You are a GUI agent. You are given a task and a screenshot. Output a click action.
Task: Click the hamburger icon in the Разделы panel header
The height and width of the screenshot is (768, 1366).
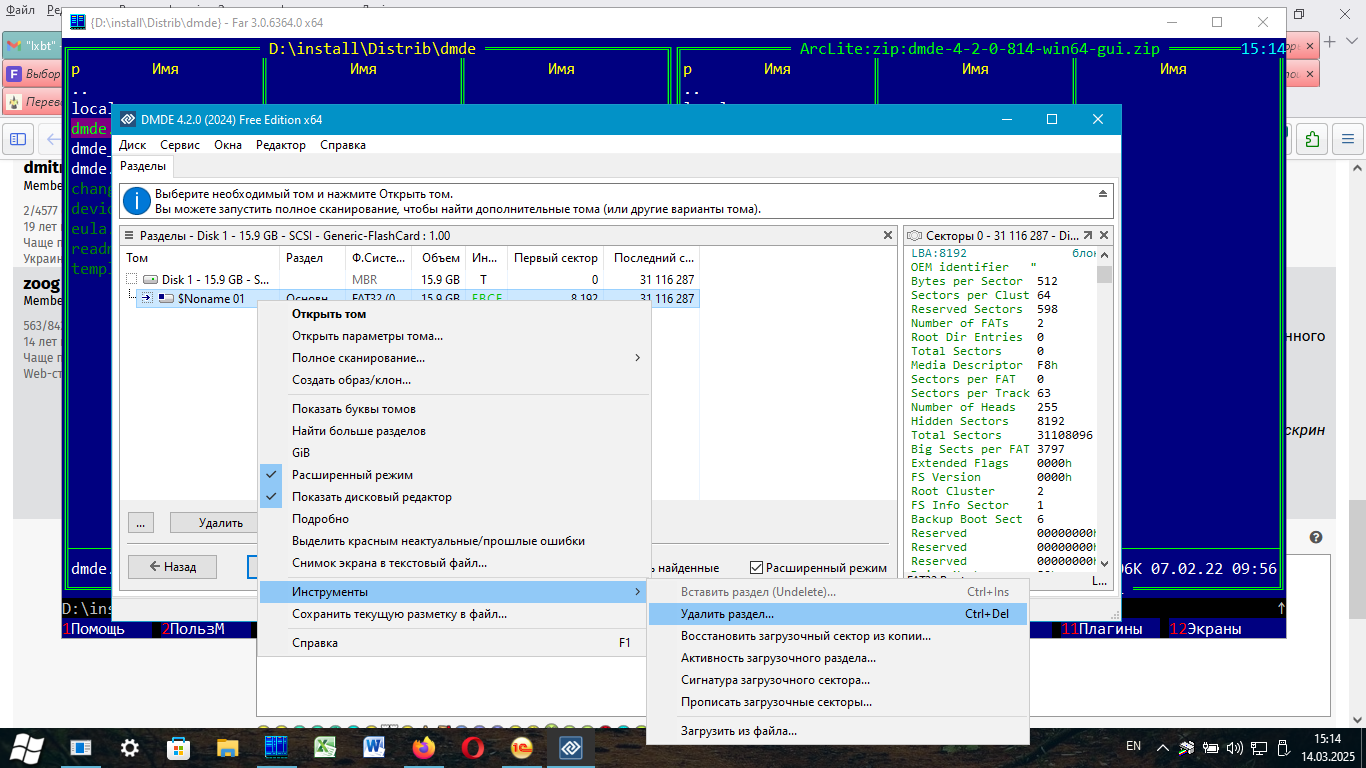pos(127,235)
